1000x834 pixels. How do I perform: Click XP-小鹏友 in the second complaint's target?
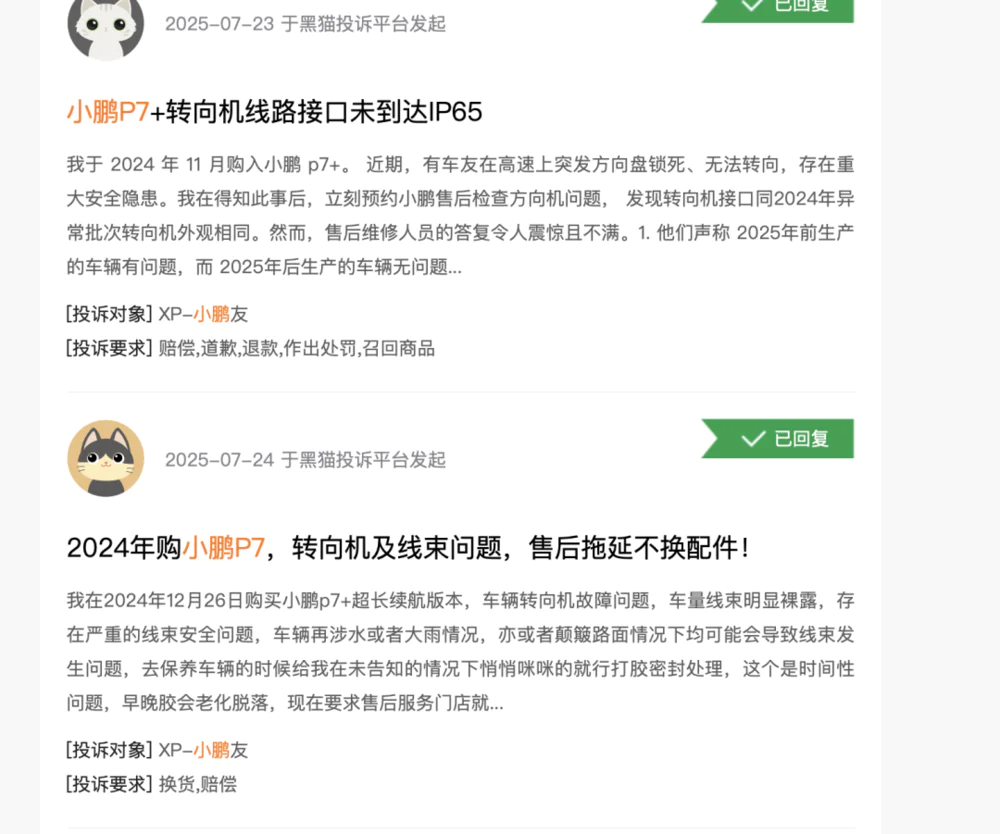coord(203,750)
